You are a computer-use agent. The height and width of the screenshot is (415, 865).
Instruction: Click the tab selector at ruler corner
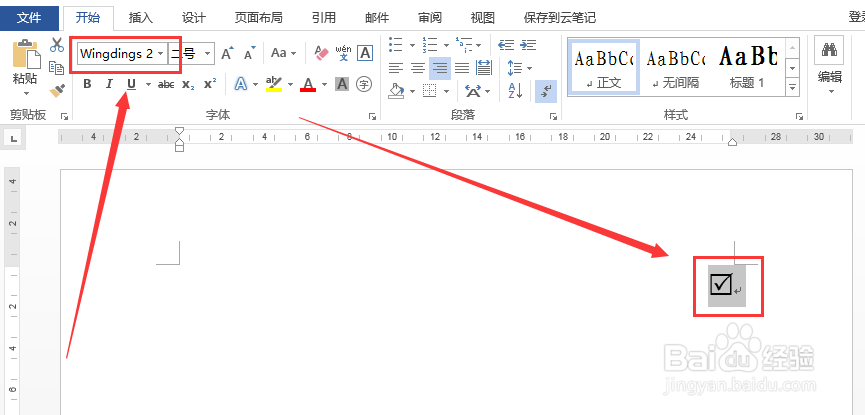coord(14,138)
